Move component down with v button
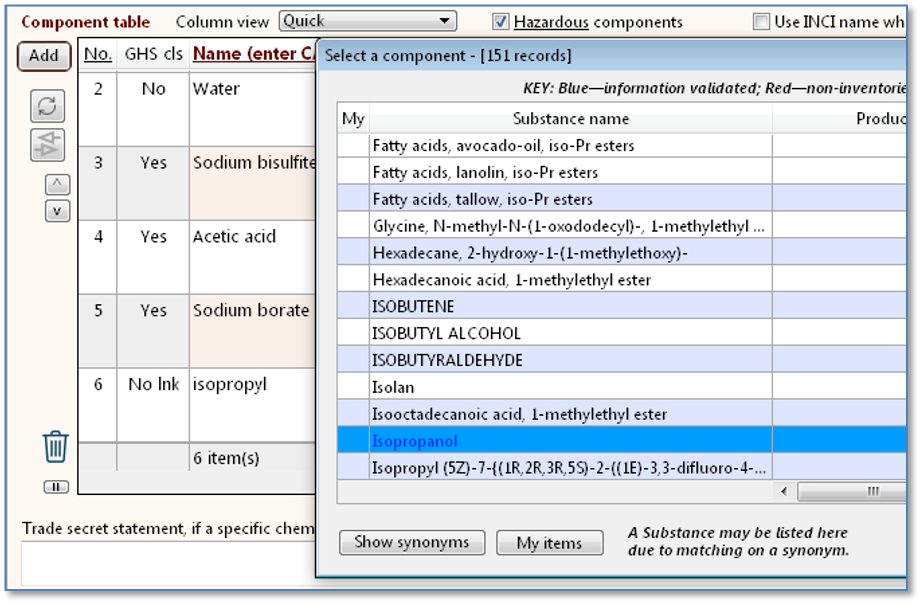 [57, 211]
